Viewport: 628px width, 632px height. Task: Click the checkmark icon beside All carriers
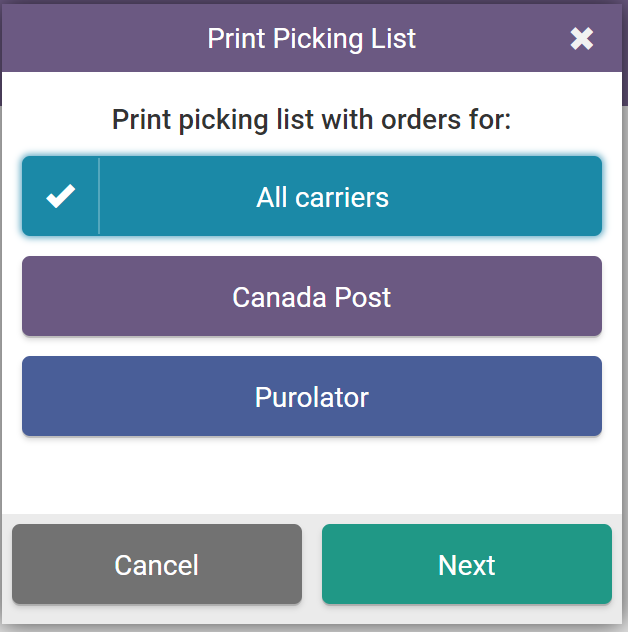(x=61, y=197)
